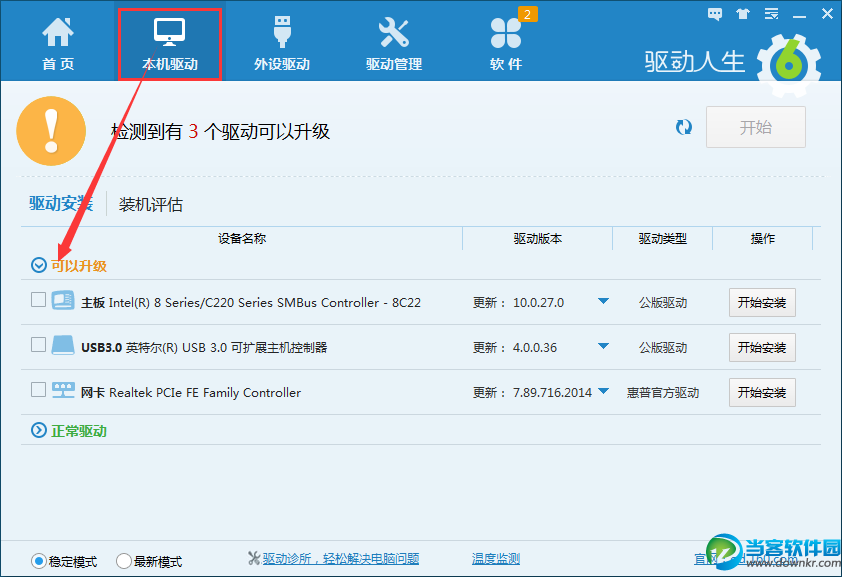Image resolution: width=842 pixels, height=577 pixels.
Task: Click the Realtek PCIe FE Family Controller text
Action: pos(205,393)
